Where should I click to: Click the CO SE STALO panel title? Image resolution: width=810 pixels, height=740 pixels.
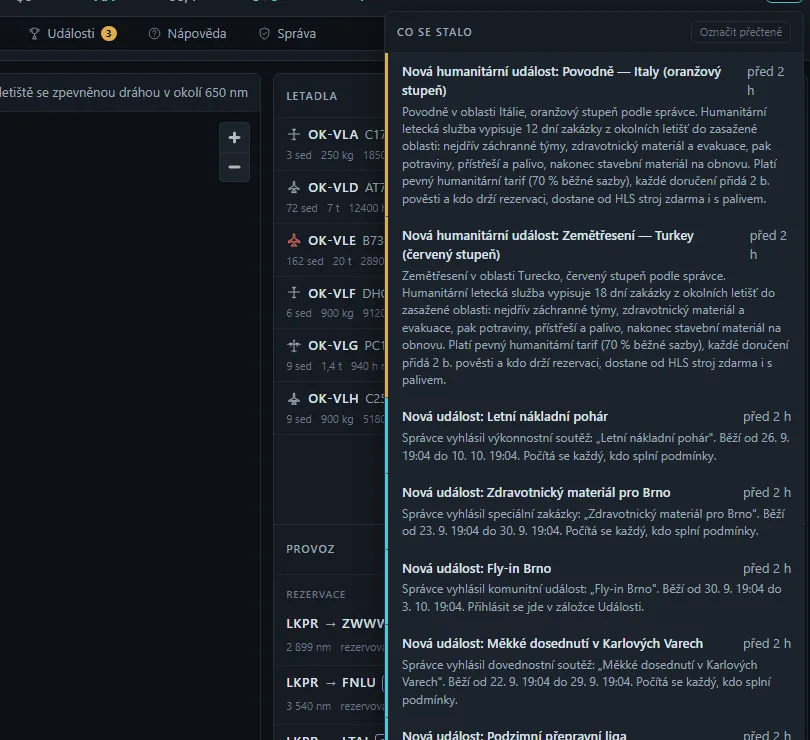click(434, 32)
